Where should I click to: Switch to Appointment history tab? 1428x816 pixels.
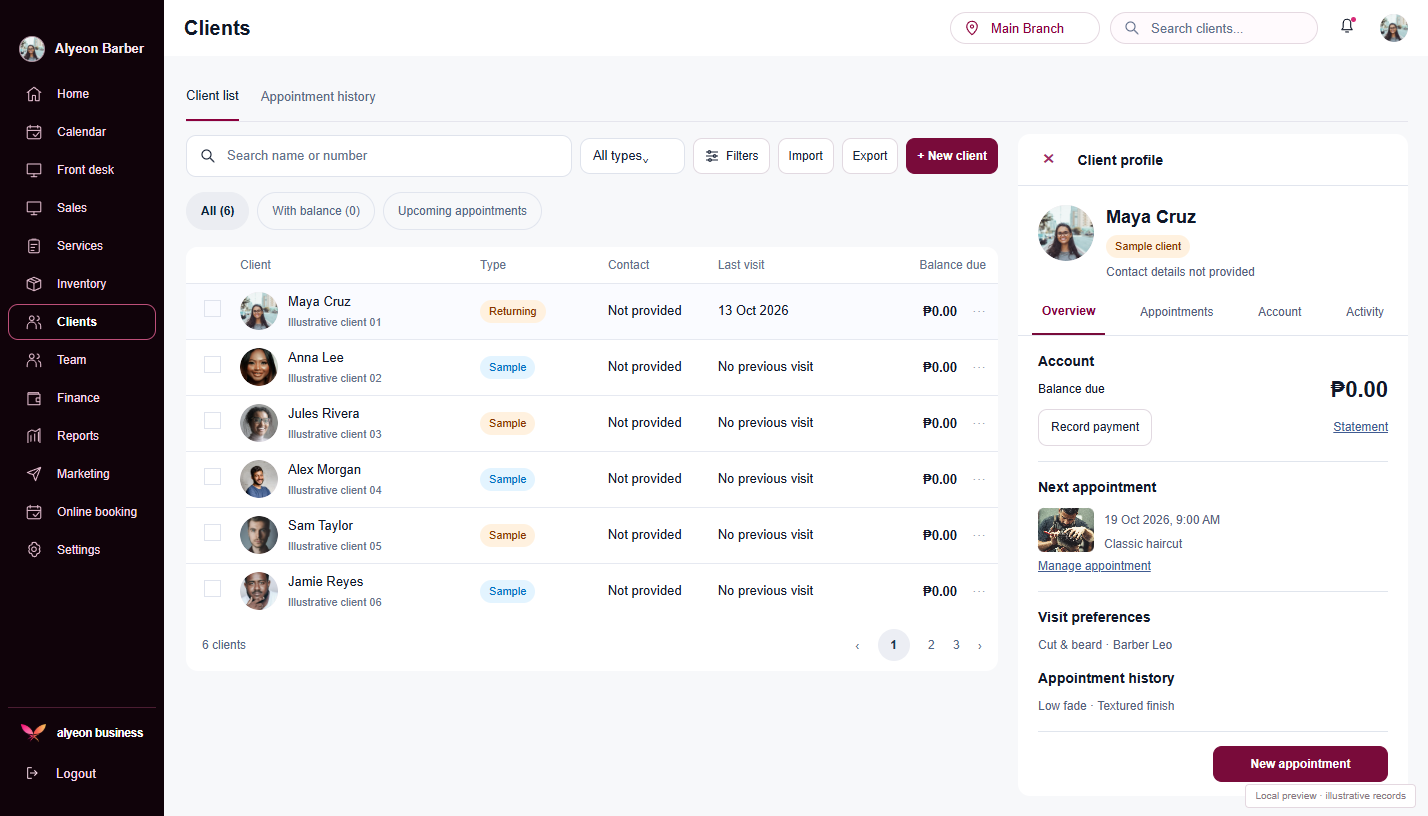pos(318,97)
